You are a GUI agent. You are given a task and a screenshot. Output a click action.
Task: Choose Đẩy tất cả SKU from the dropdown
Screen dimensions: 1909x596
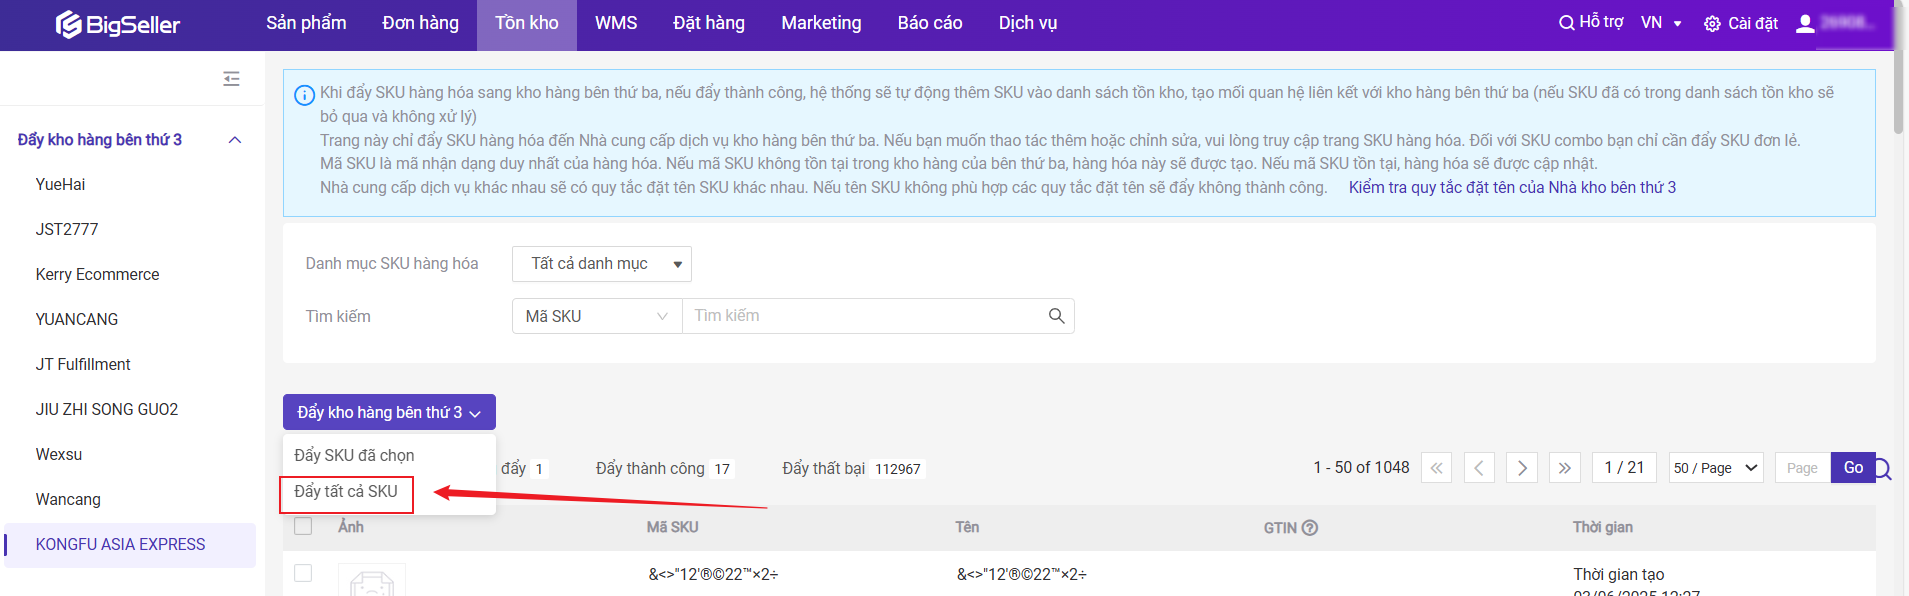pyautogui.click(x=346, y=492)
